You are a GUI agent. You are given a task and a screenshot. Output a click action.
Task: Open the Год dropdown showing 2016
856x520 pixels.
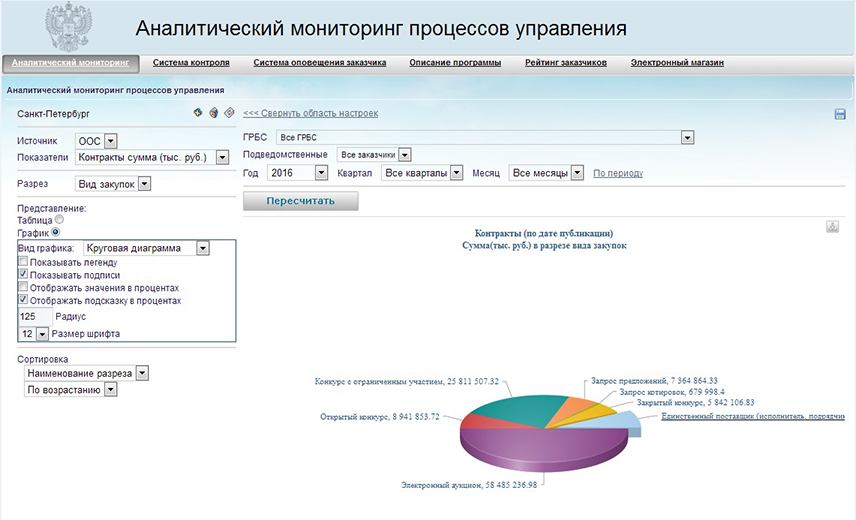pyautogui.click(x=320, y=173)
